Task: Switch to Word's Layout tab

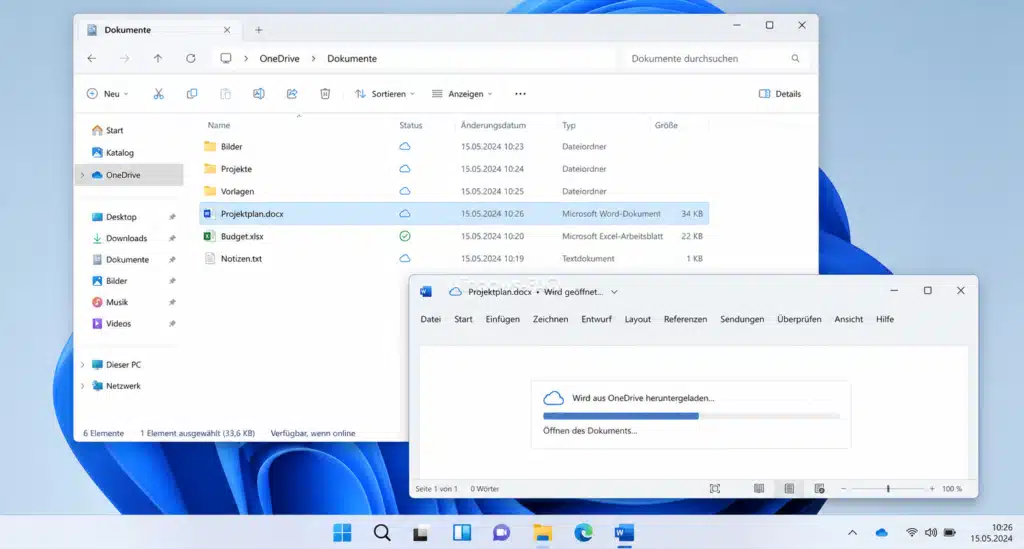Action: [x=637, y=319]
